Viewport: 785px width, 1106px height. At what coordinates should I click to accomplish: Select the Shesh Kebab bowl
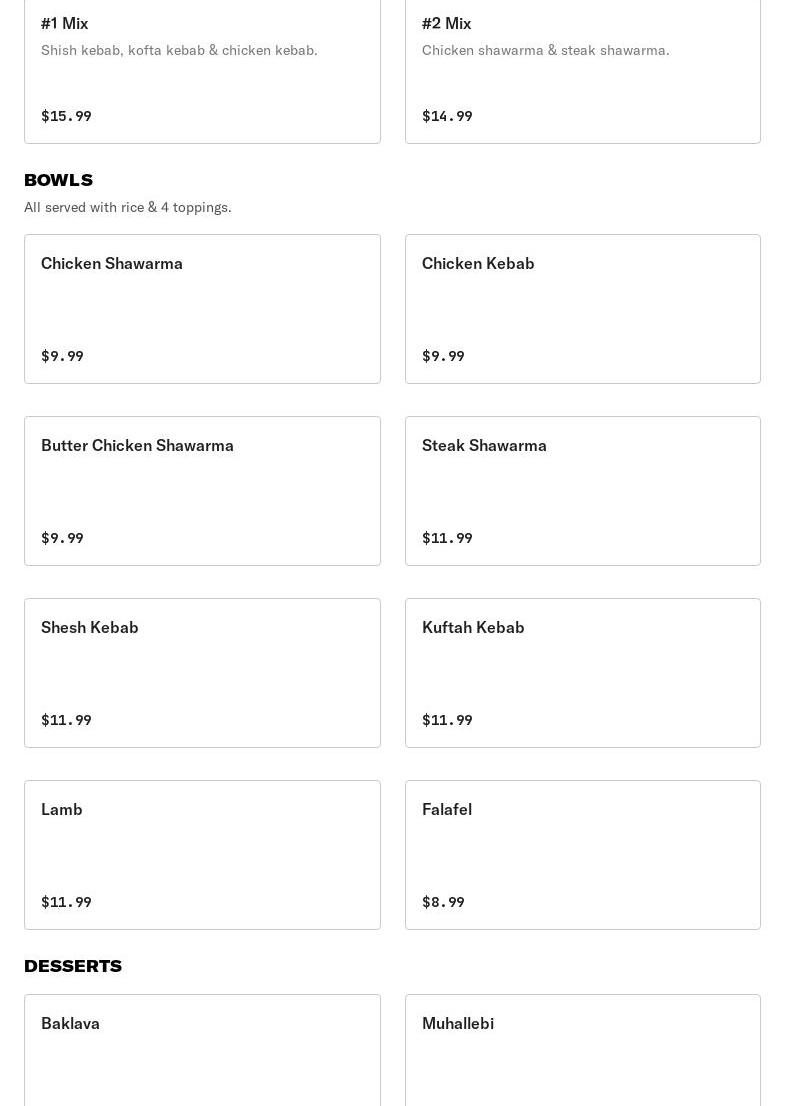(202, 672)
